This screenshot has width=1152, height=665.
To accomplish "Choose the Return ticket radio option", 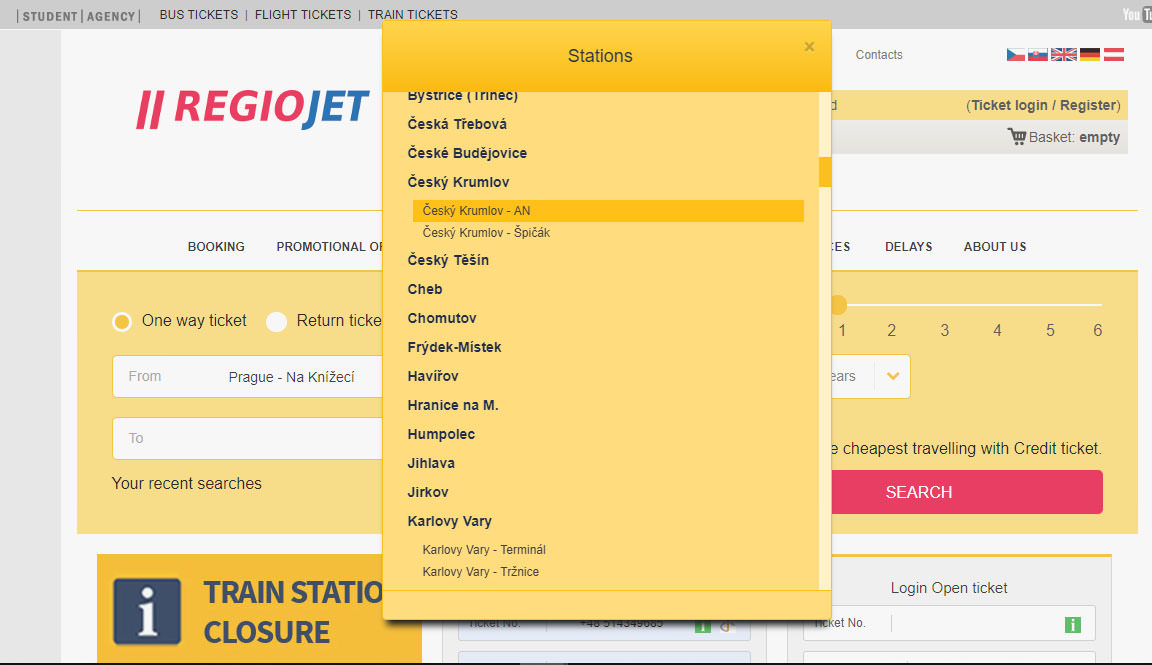I will click(277, 322).
